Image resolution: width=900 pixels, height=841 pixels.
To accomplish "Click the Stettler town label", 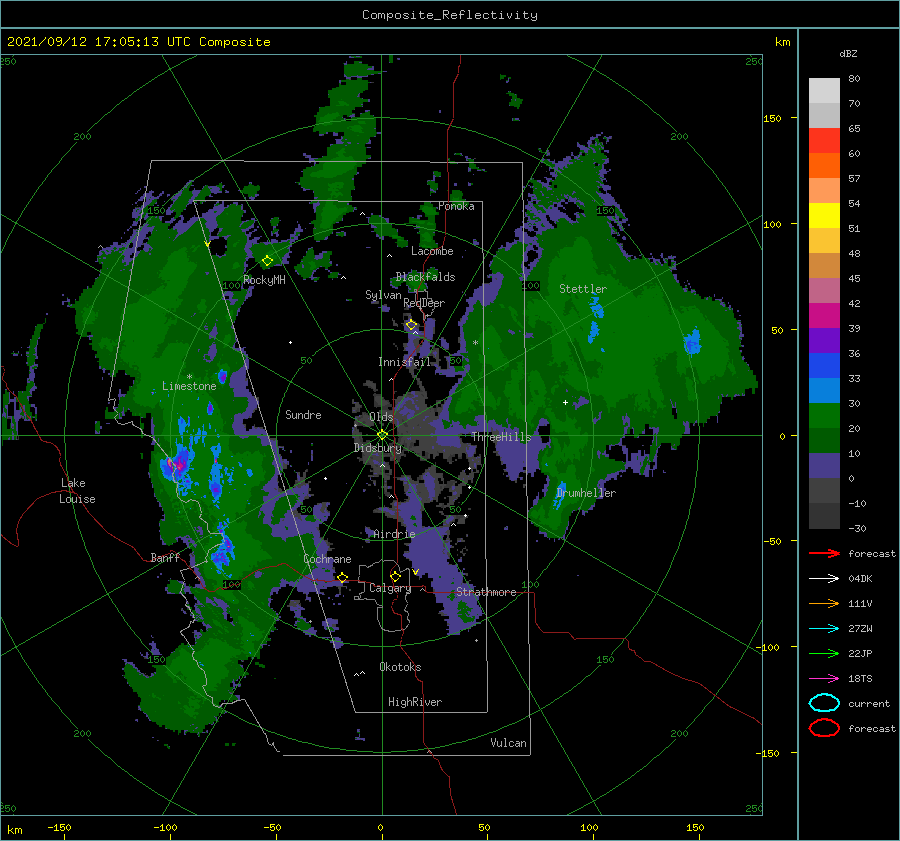I will coord(583,289).
